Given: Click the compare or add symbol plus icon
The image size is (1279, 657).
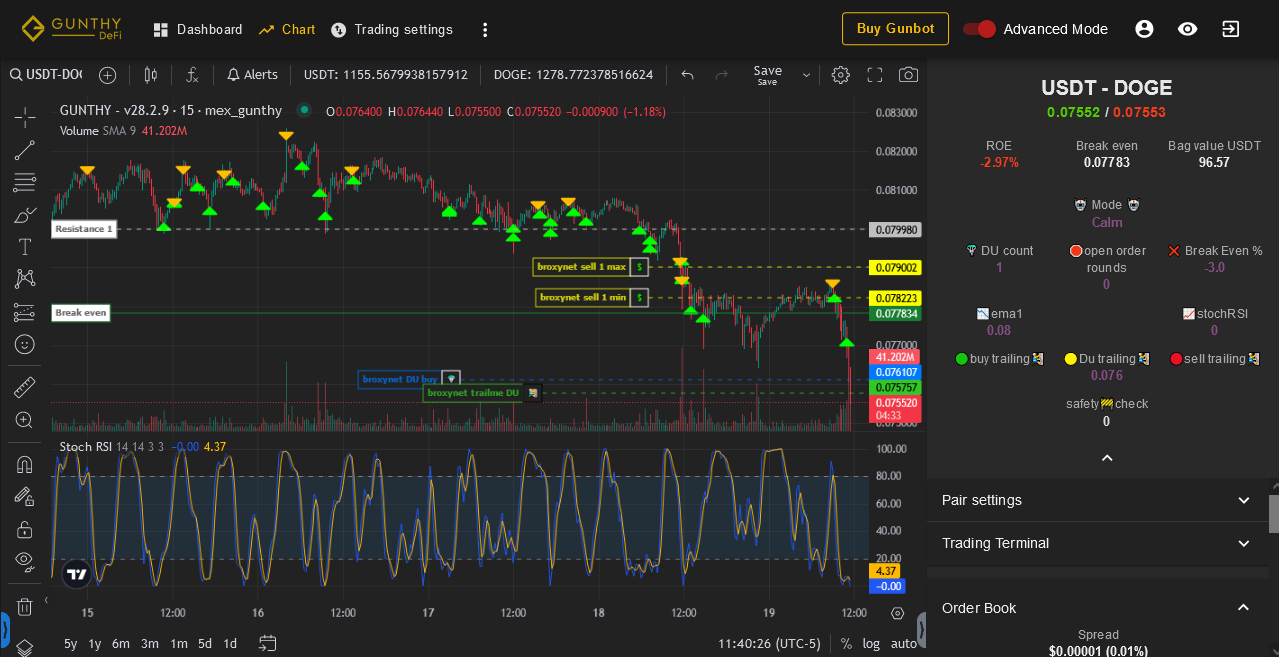Looking at the screenshot, I should point(107,75).
